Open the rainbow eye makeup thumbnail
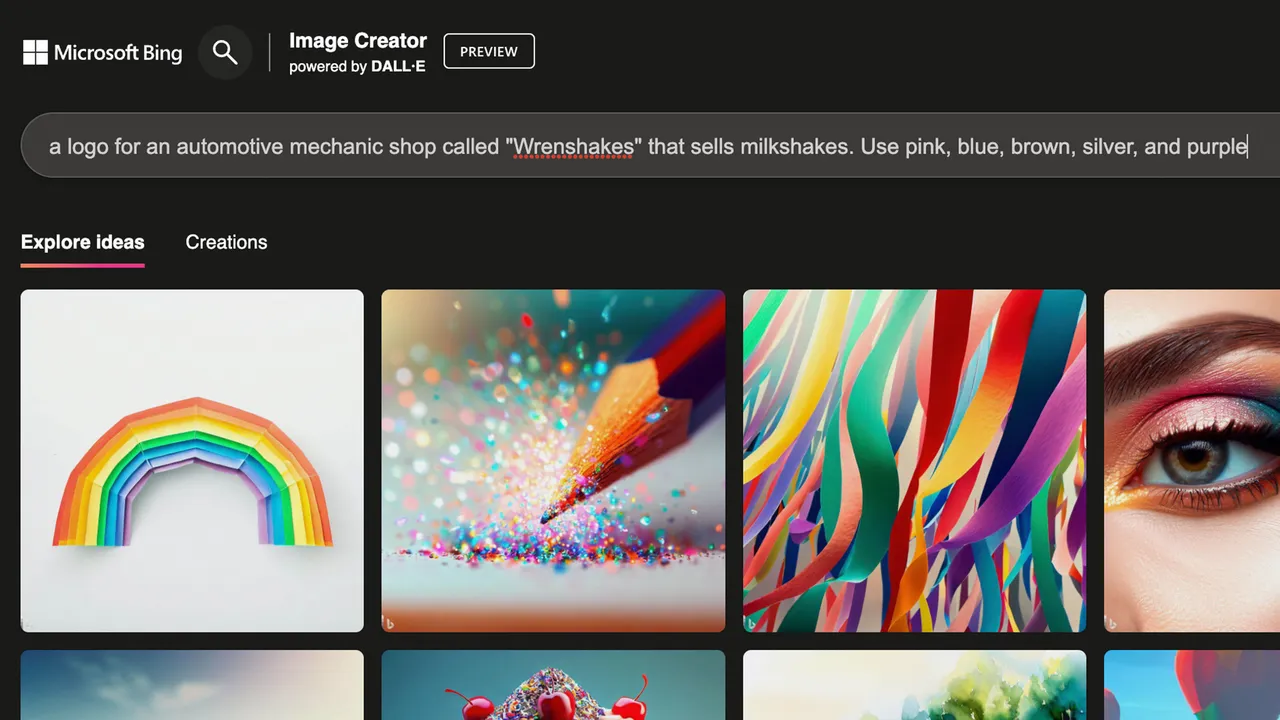The width and height of the screenshot is (1280, 720). [x=1192, y=461]
